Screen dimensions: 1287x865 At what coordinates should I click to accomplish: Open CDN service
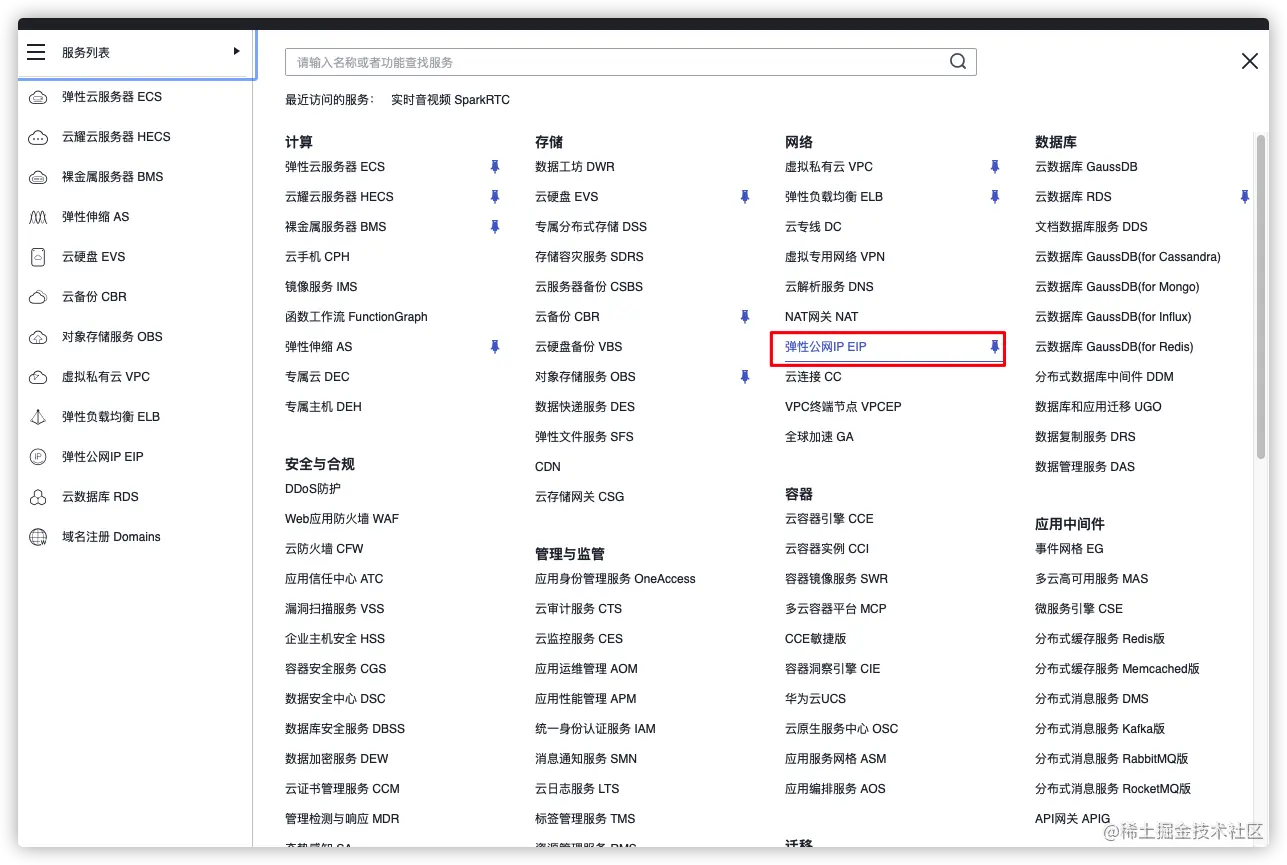coord(548,467)
